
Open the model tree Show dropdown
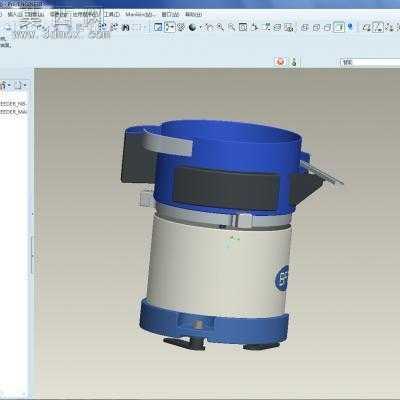pyautogui.click(x=4, y=85)
